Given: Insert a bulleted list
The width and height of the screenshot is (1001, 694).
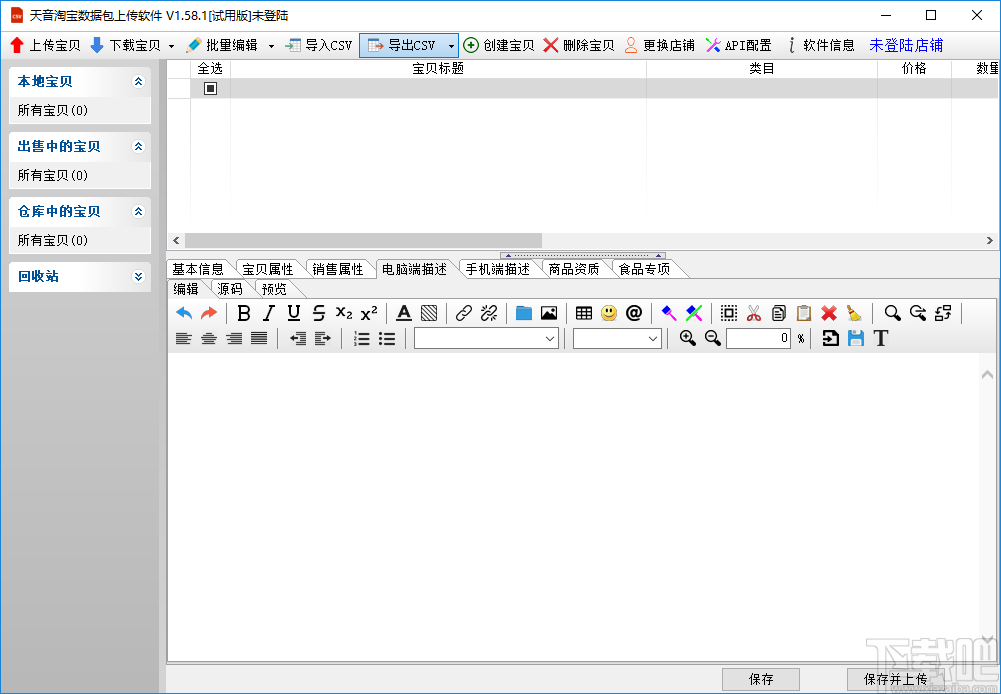Looking at the screenshot, I should click(387, 338).
